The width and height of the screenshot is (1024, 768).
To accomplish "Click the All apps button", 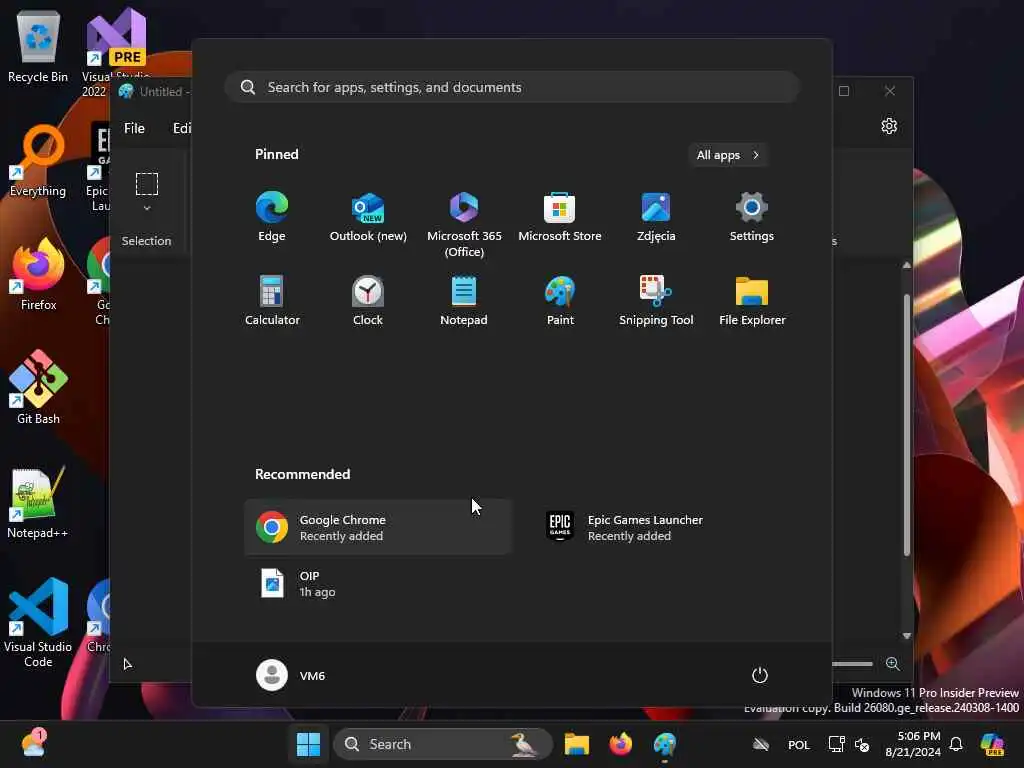I will 728,155.
